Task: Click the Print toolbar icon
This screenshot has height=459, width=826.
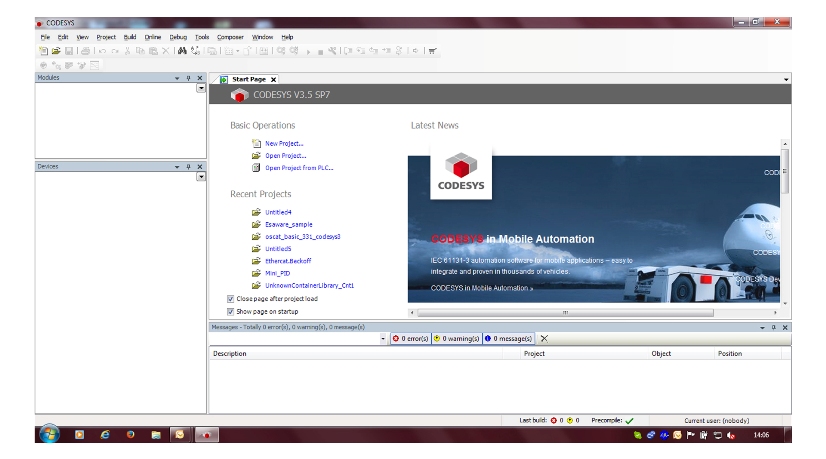Action: (85, 51)
